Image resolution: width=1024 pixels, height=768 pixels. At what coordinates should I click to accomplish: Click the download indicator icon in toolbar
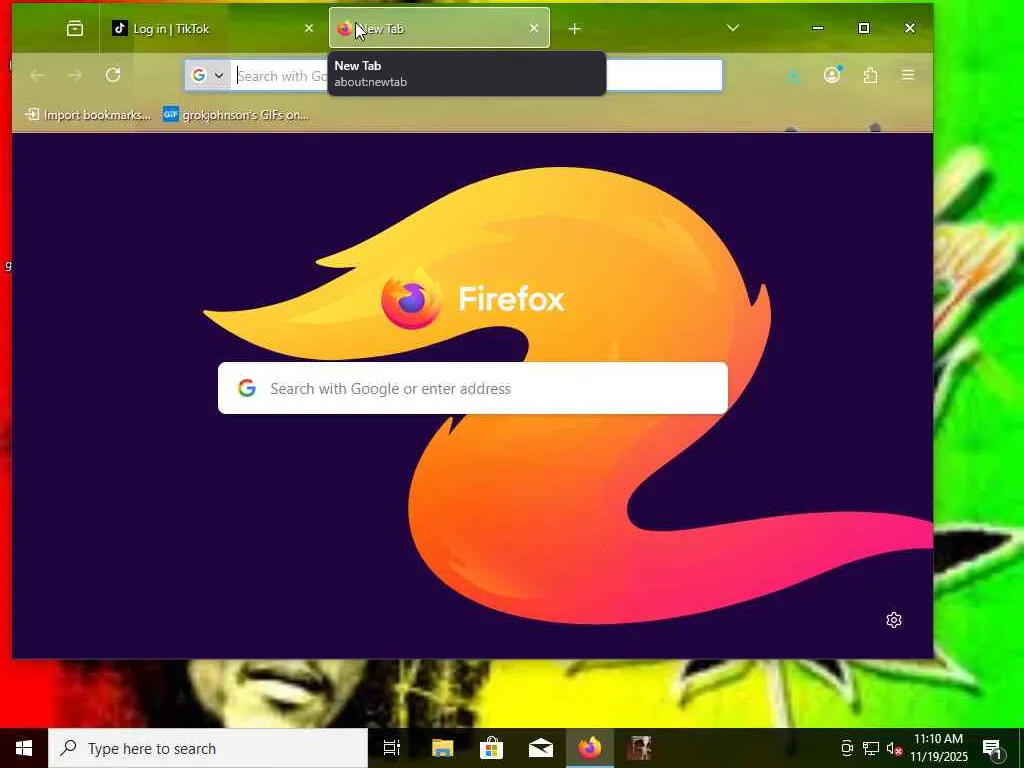[793, 76]
